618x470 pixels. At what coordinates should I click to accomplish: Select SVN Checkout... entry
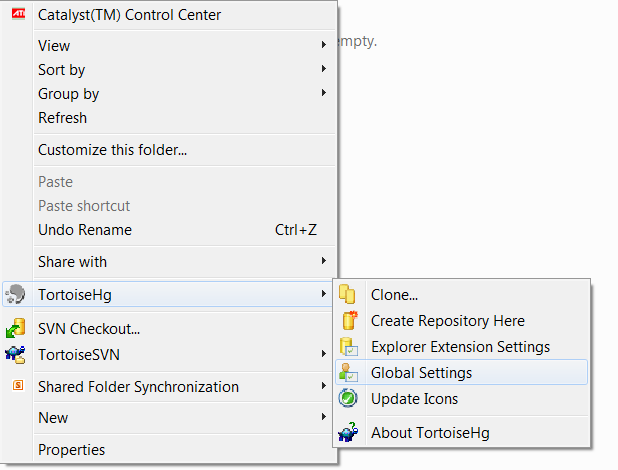point(168,328)
